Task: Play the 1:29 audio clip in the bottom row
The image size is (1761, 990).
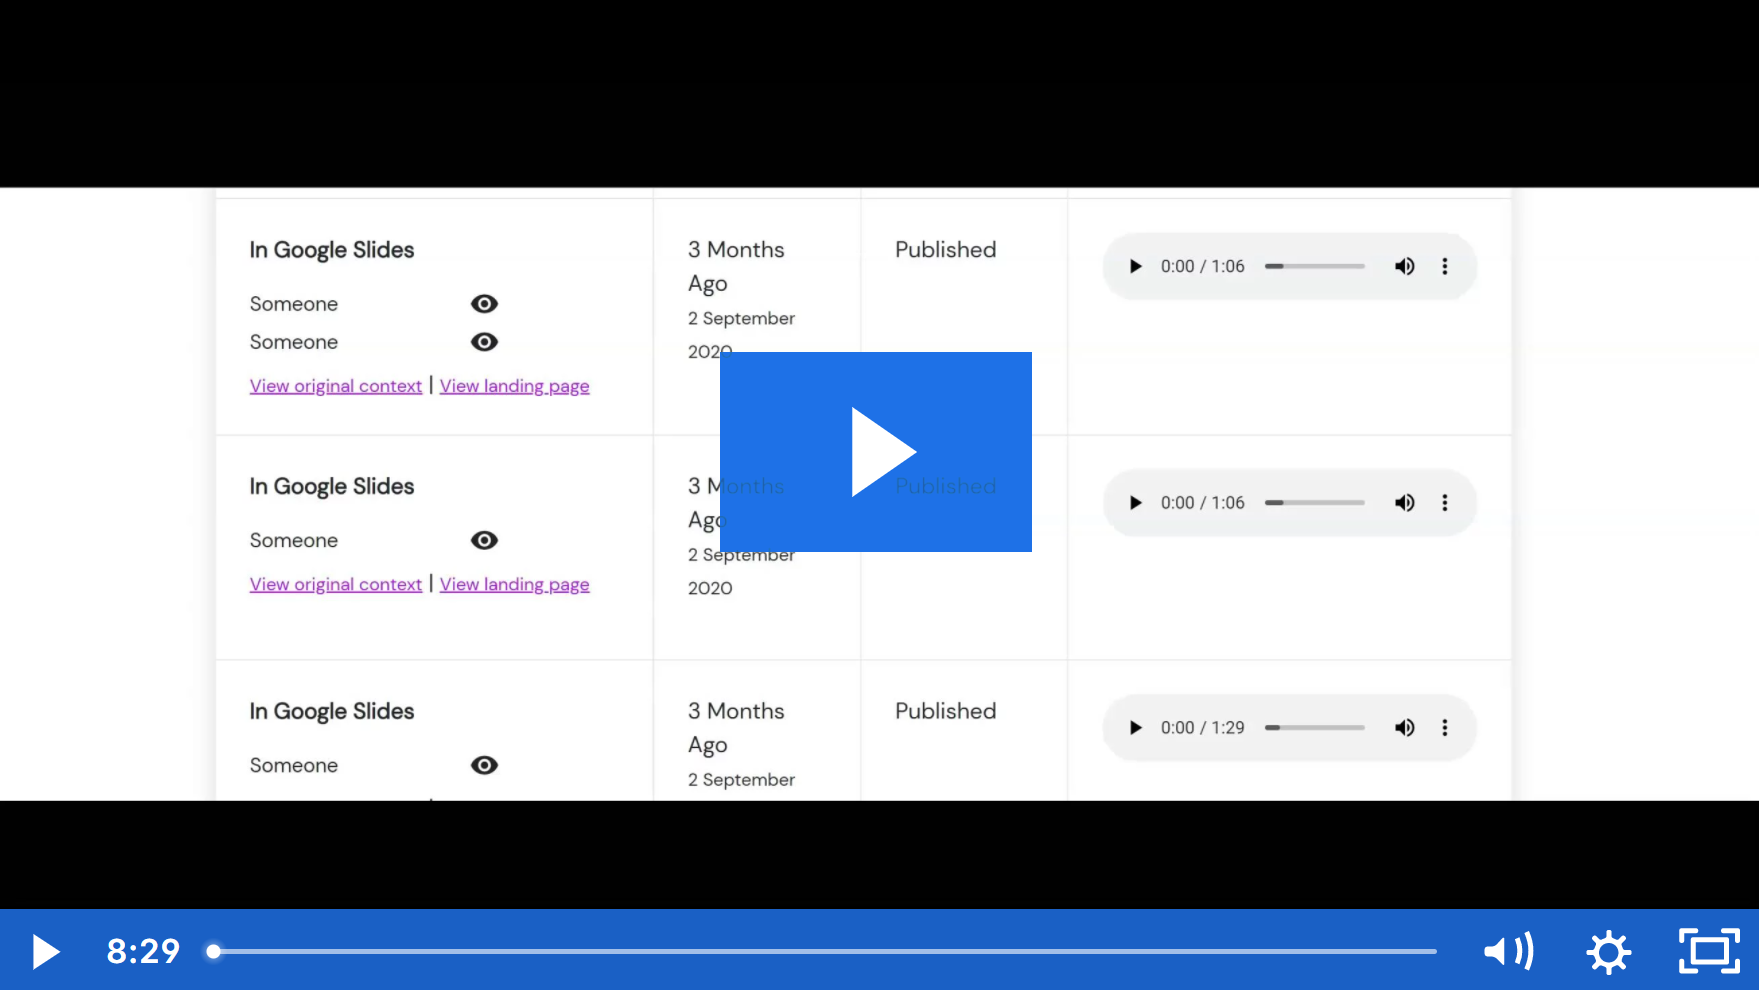Action: tap(1135, 728)
